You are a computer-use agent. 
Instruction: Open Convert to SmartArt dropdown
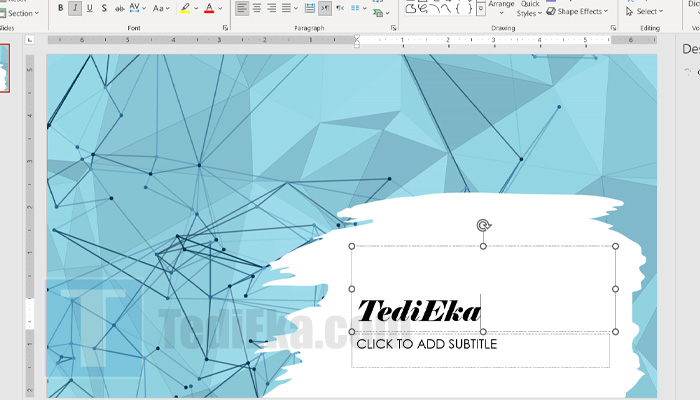click(381, 13)
